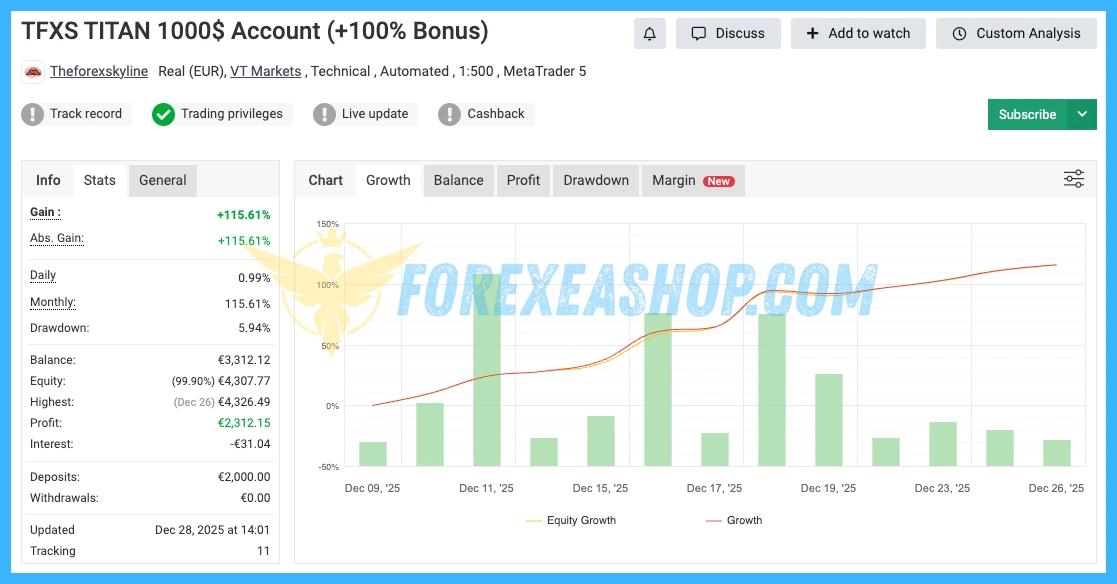Open Margin tab marked New

point(692,180)
